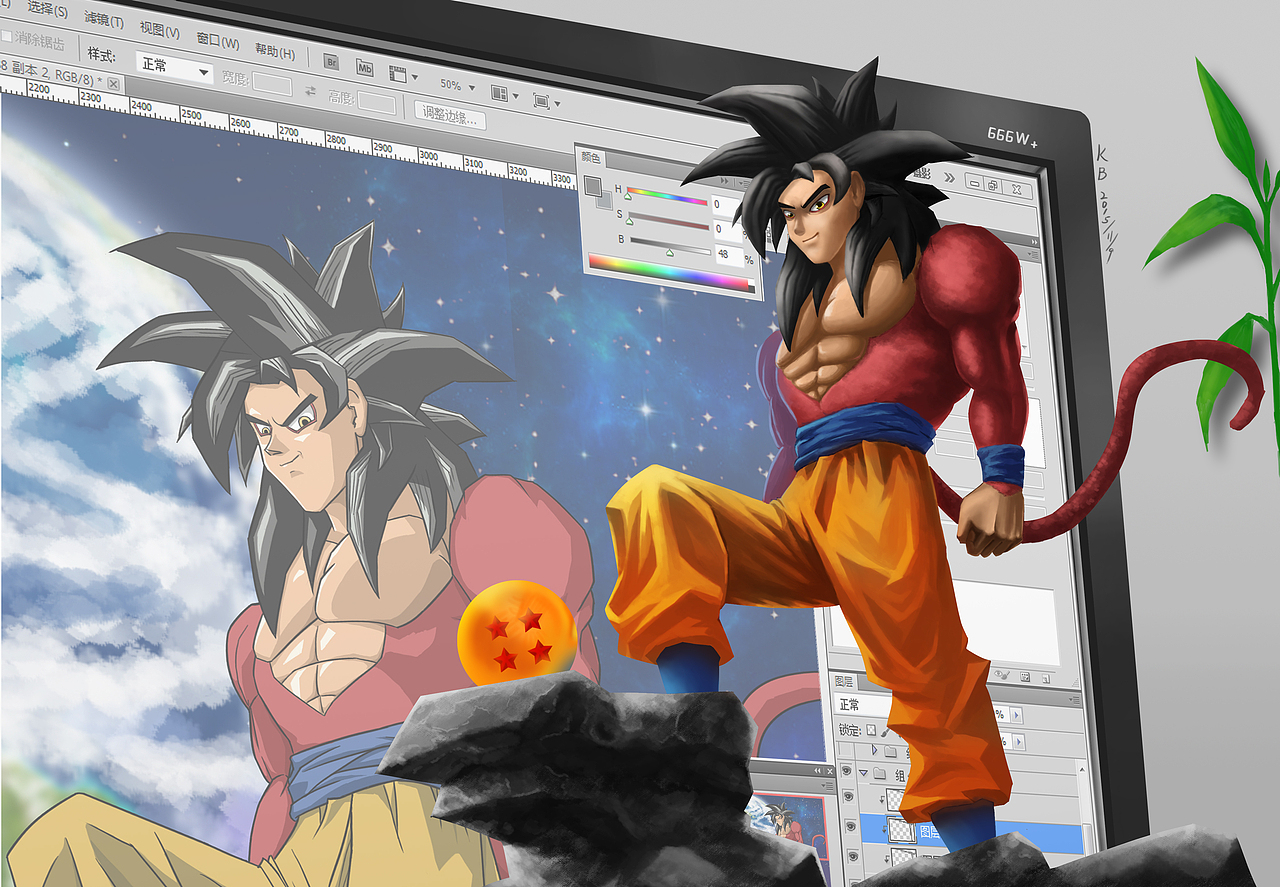Image resolution: width=1280 pixels, height=887 pixels.
Task: Click the 调整边缘... button
Action: click(x=451, y=117)
